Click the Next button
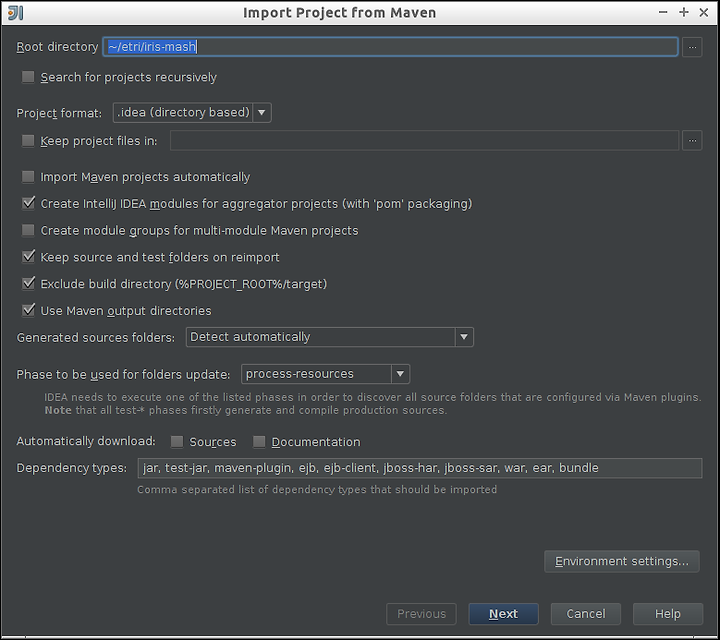 tap(503, 614)
